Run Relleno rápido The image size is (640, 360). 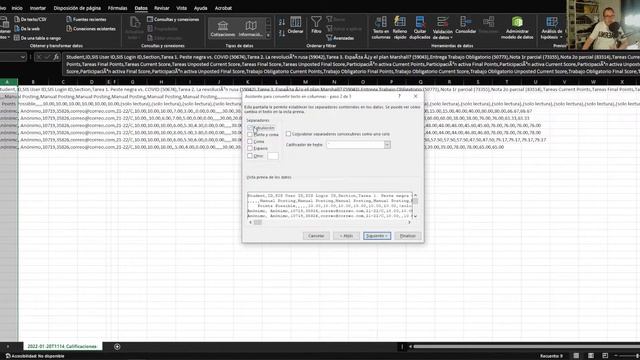pos(400,28)
